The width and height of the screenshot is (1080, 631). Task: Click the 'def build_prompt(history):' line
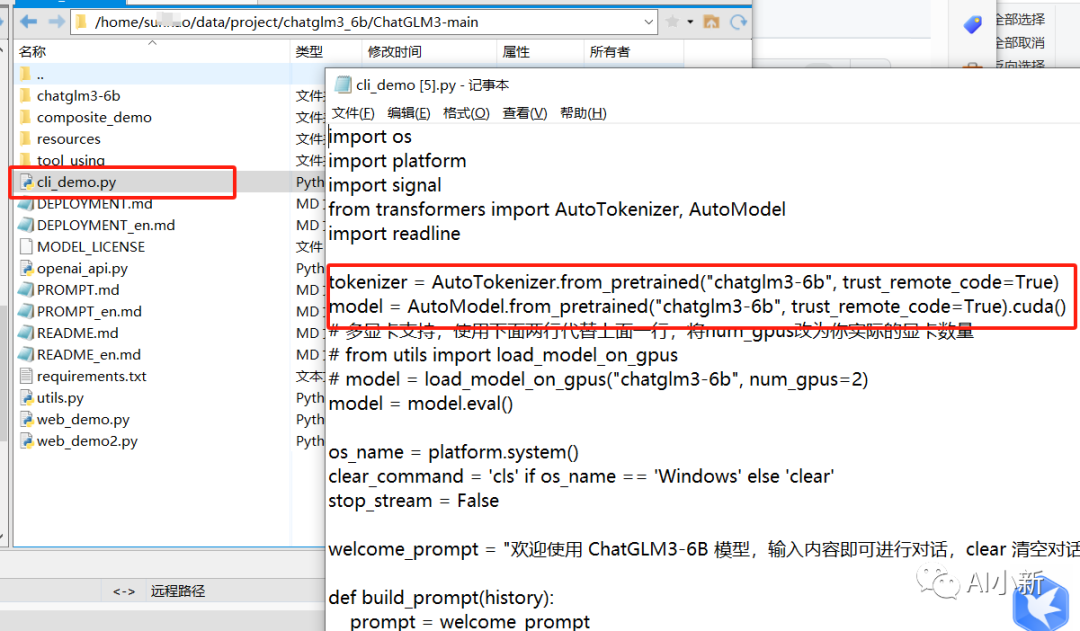click(x=441, y=597)
